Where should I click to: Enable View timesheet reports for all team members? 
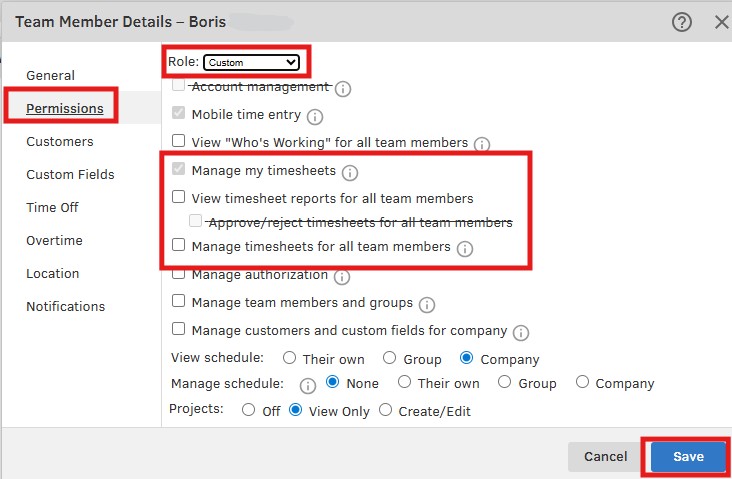179,198
